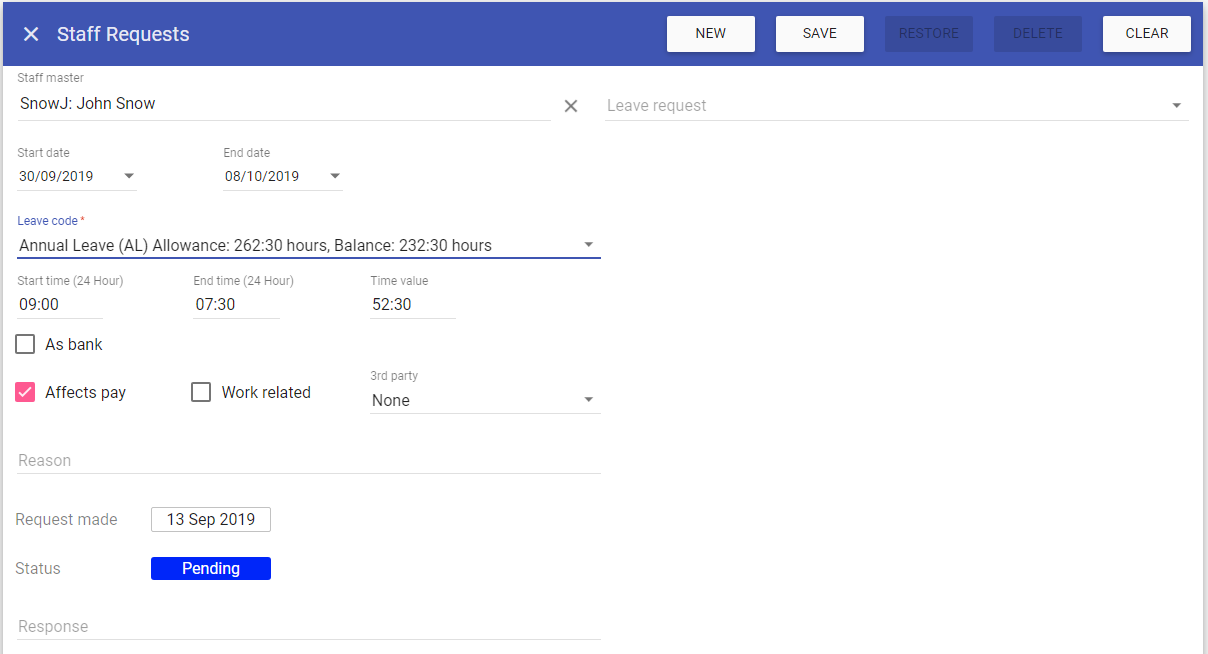Image resolution: width=1208 pixels, height=654 pixels.
Task: Uncheck the Affects pay checkbox
Action: [25, 392]
